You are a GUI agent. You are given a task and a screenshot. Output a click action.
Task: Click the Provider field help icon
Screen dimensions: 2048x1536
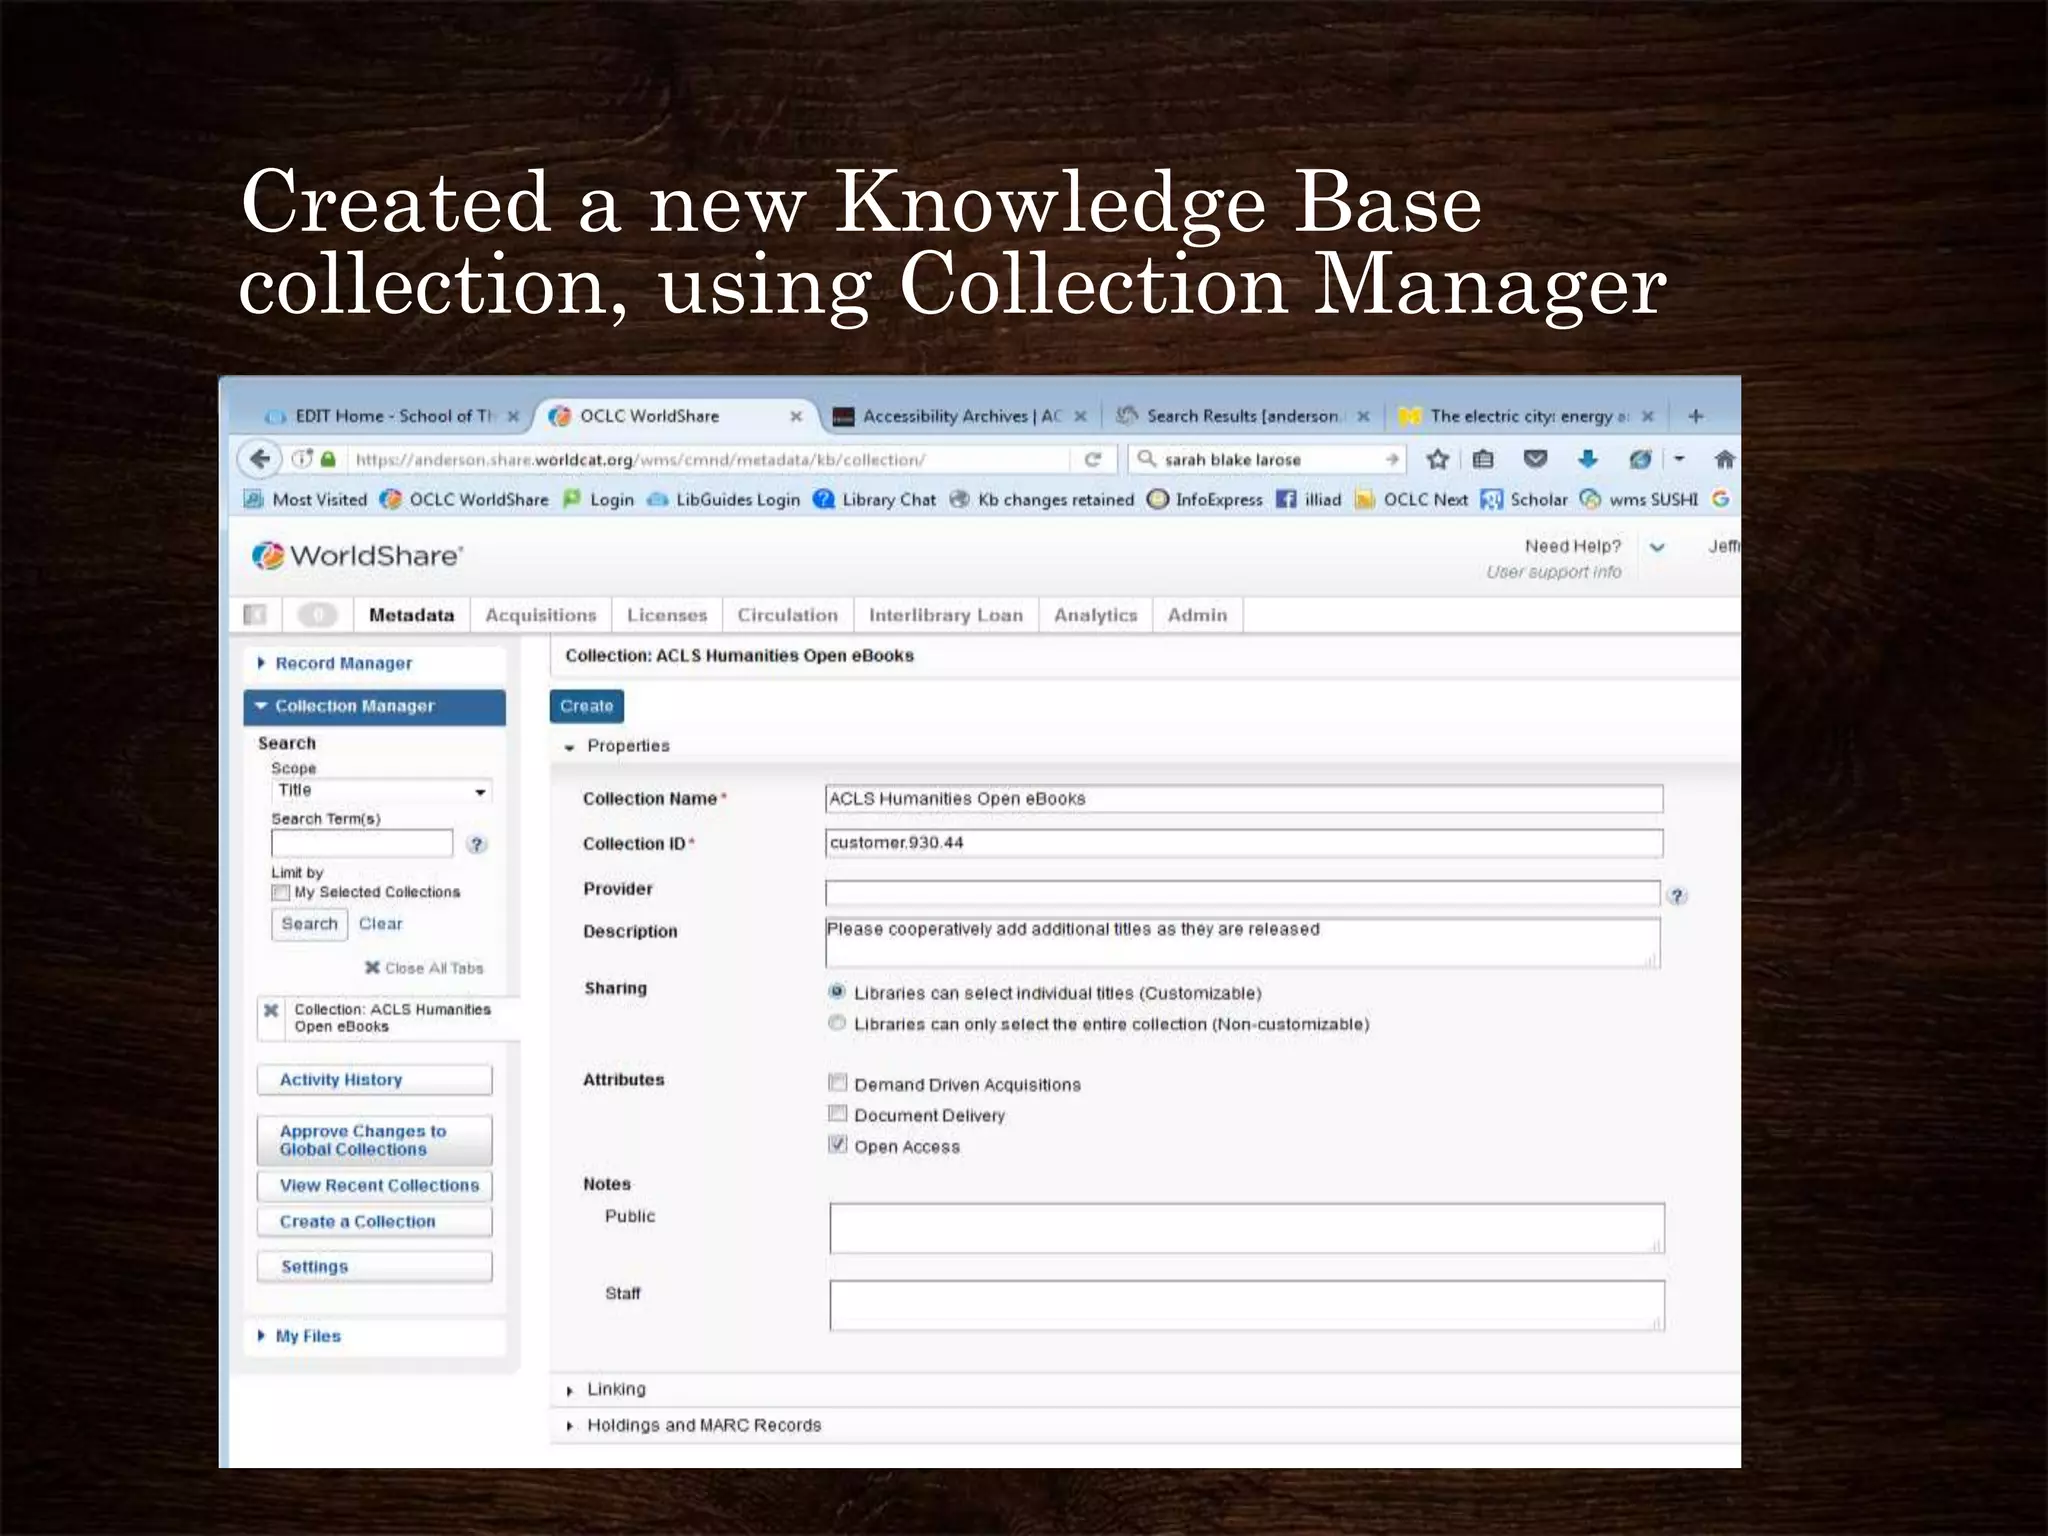[x=1677, y=896]
